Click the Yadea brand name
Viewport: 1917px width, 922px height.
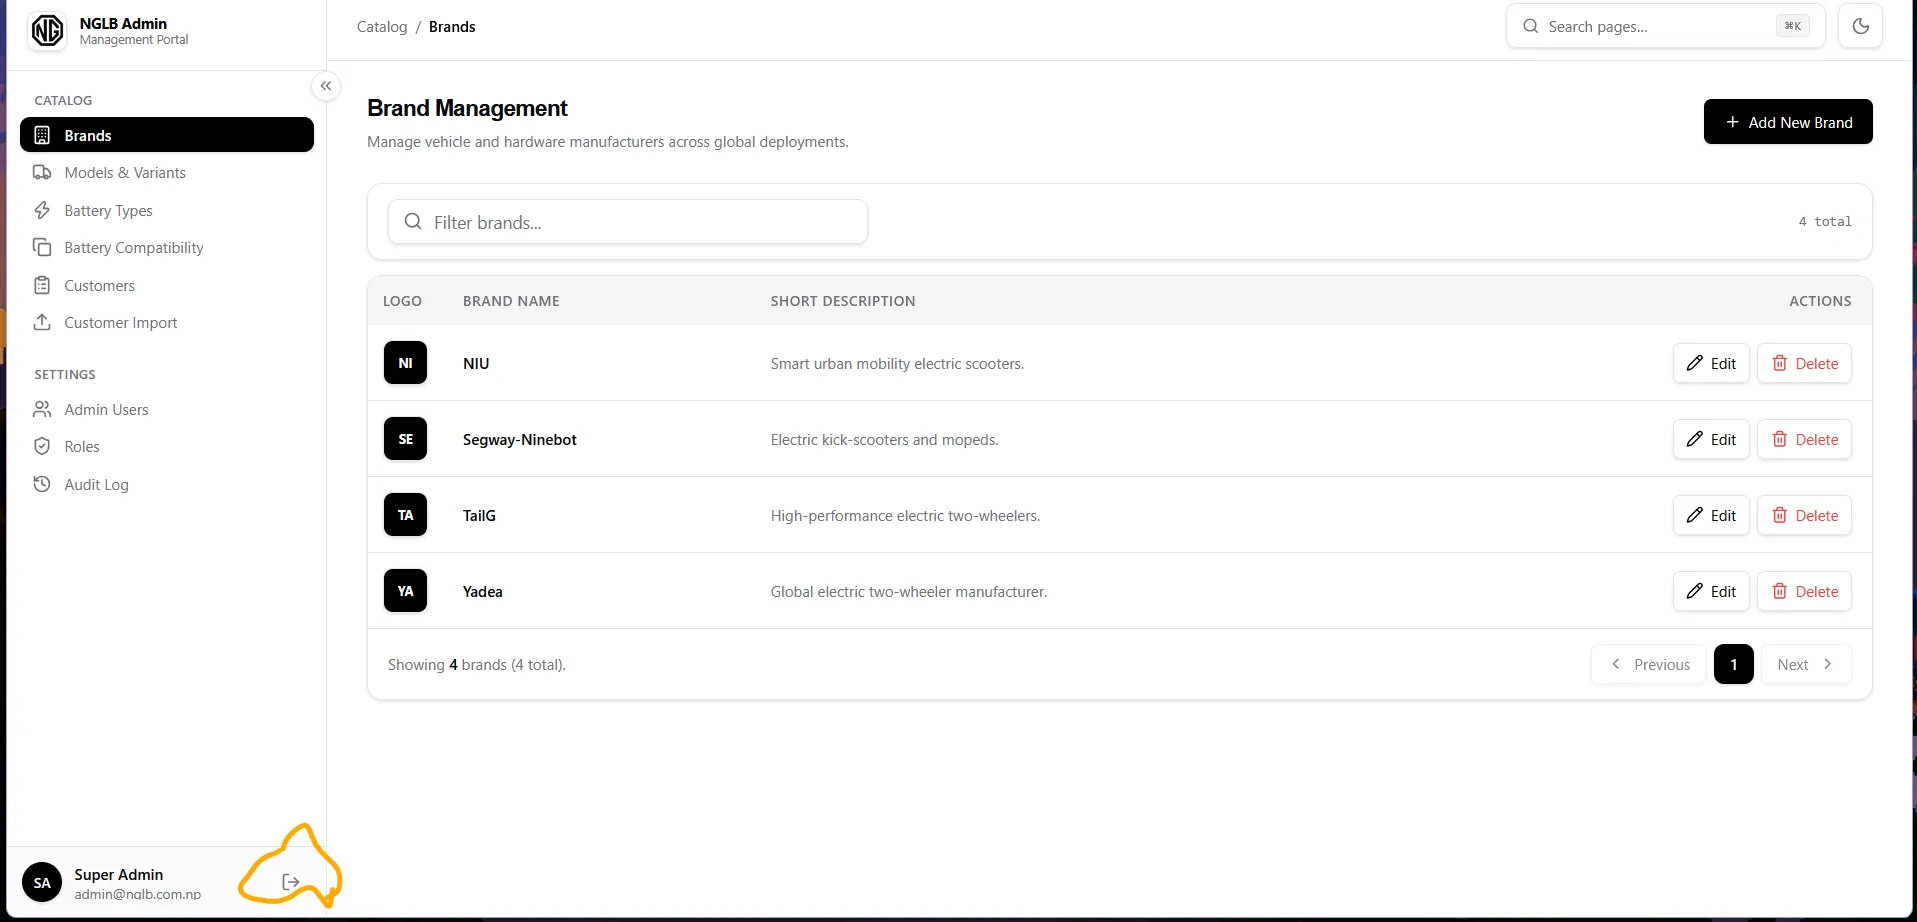pyautogui.click(x=483, y=591)
